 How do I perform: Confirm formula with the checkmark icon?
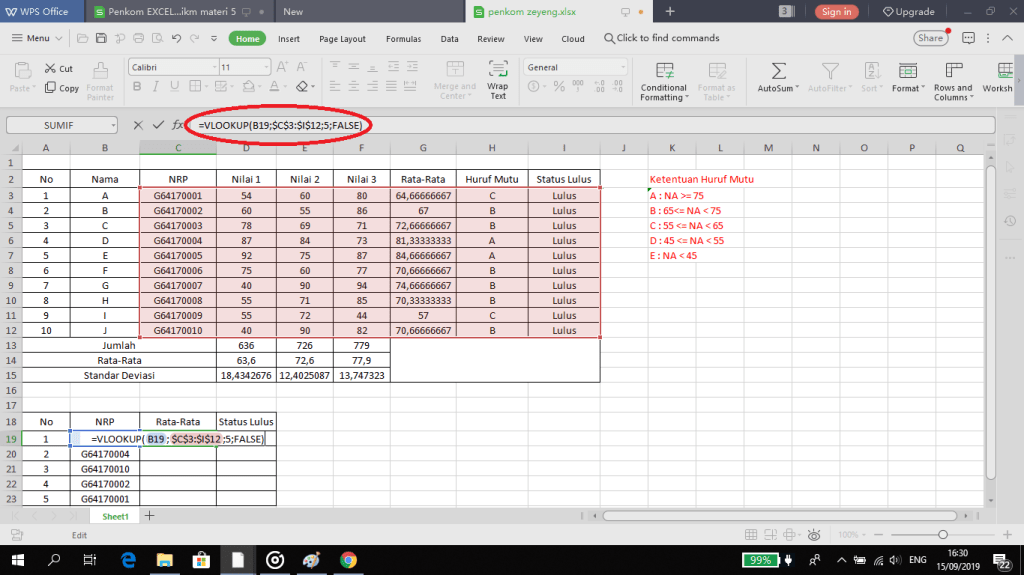pyautogui.click(x=157, y=125)
